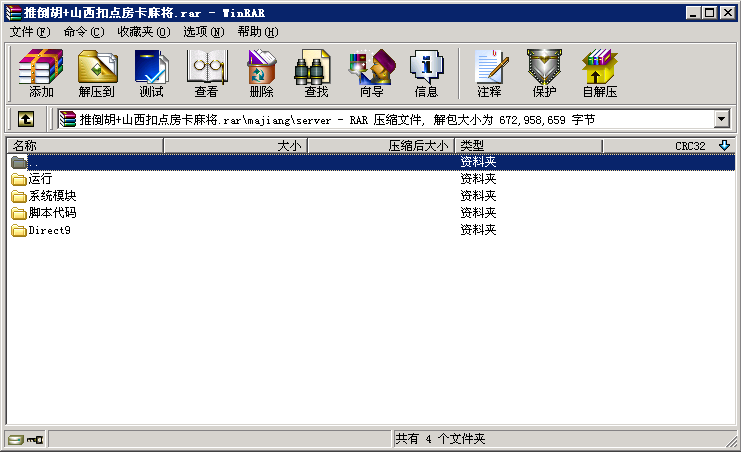Image resolution: width=741 pixels, height=452 pixels.
Task: Click the 测试 (Test) archive icon
Action: [151, 73]
